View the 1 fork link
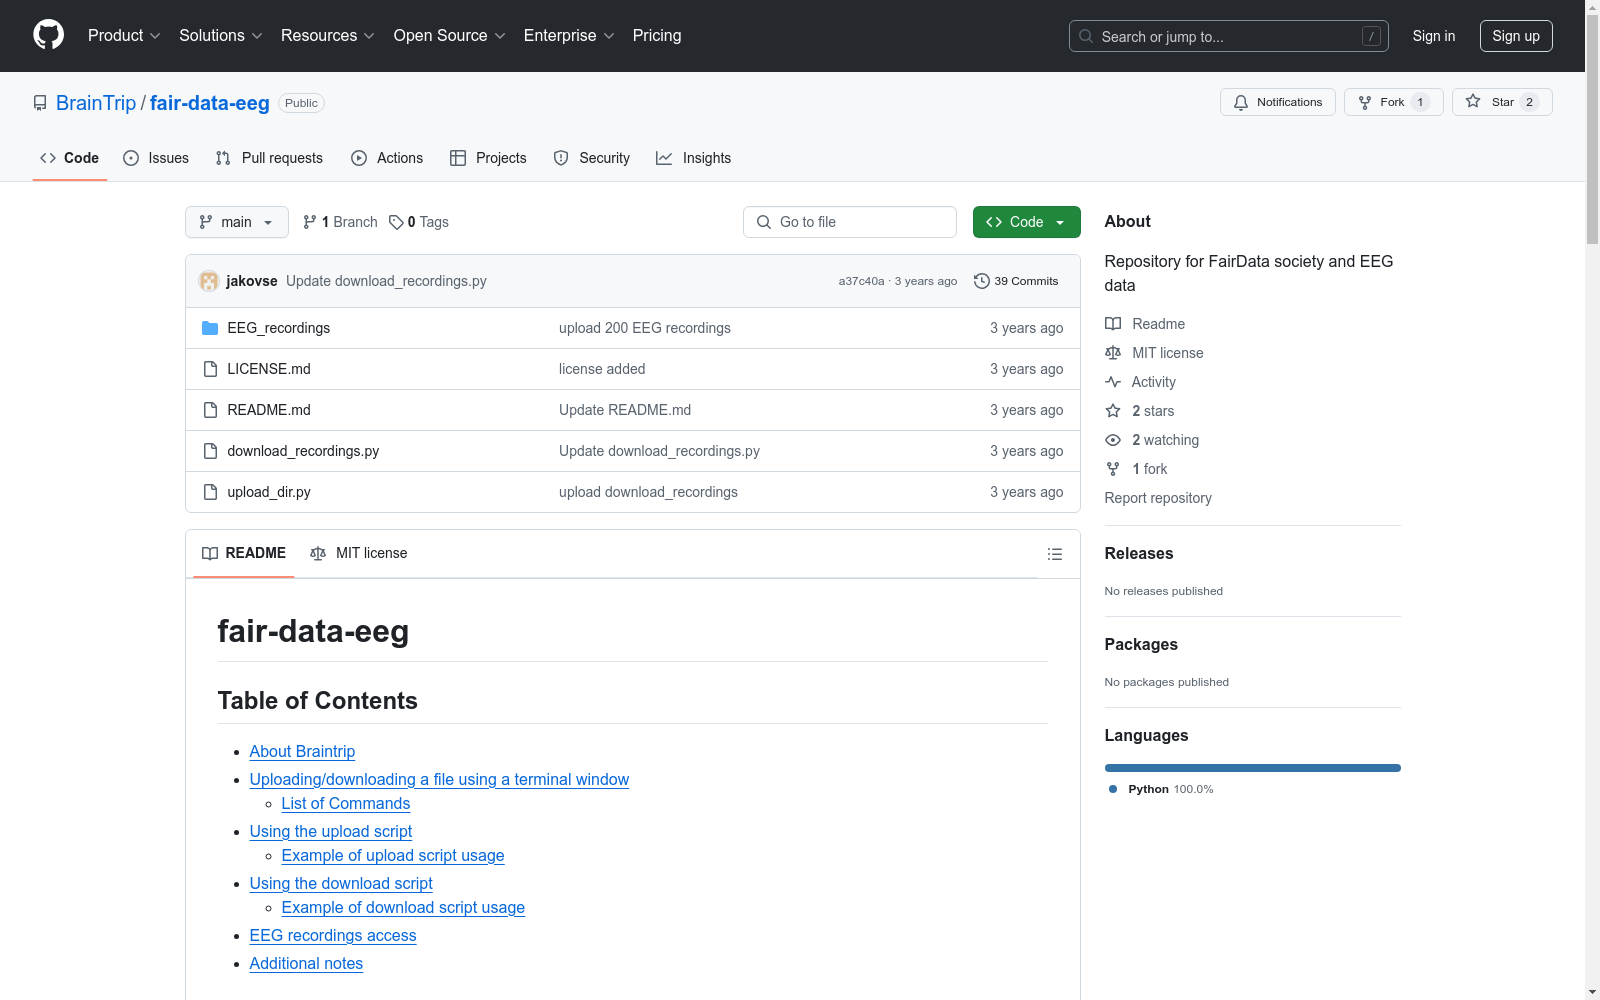This screenshot has height=1000, width=1600. coord(1136,469)
